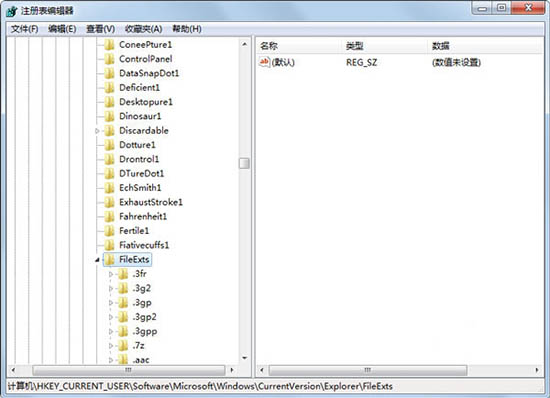The image size is (550, 398).
Task: Open the 收藏夹(A) menu
Action: (143, 29)
